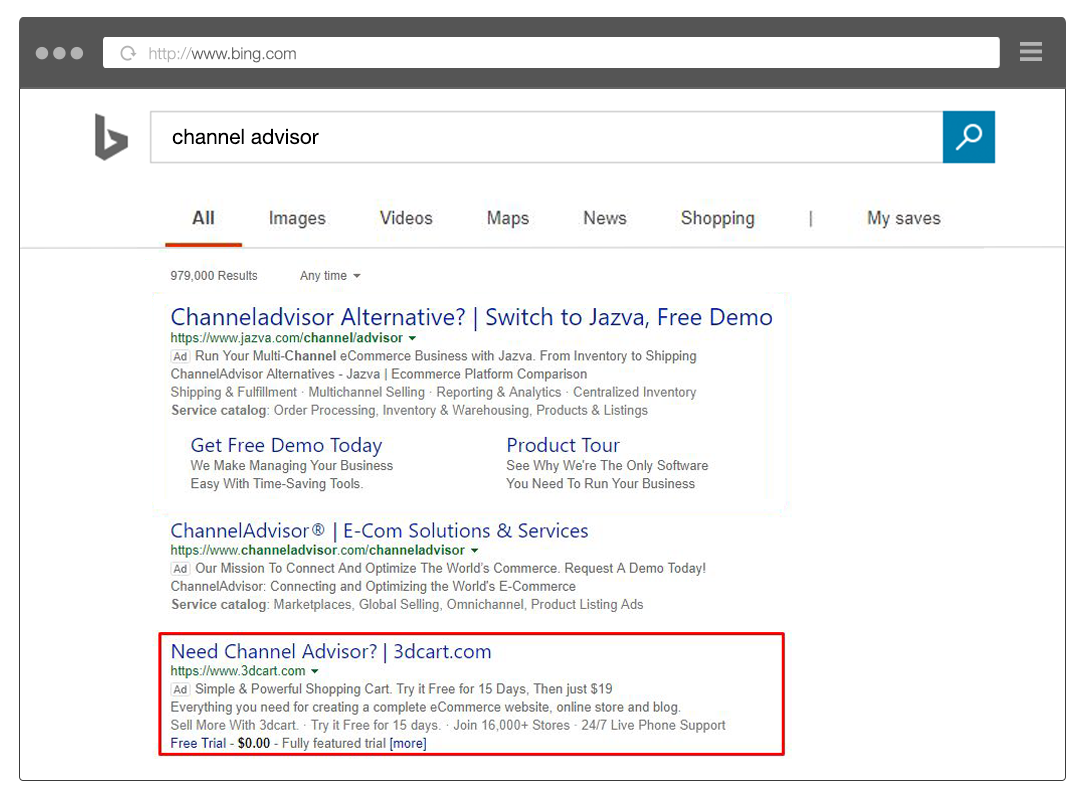This screenshot has height=794, width=1089.
Task: Click the Ad badge on ChannelAdvisor result
Action: pos(180,569)
